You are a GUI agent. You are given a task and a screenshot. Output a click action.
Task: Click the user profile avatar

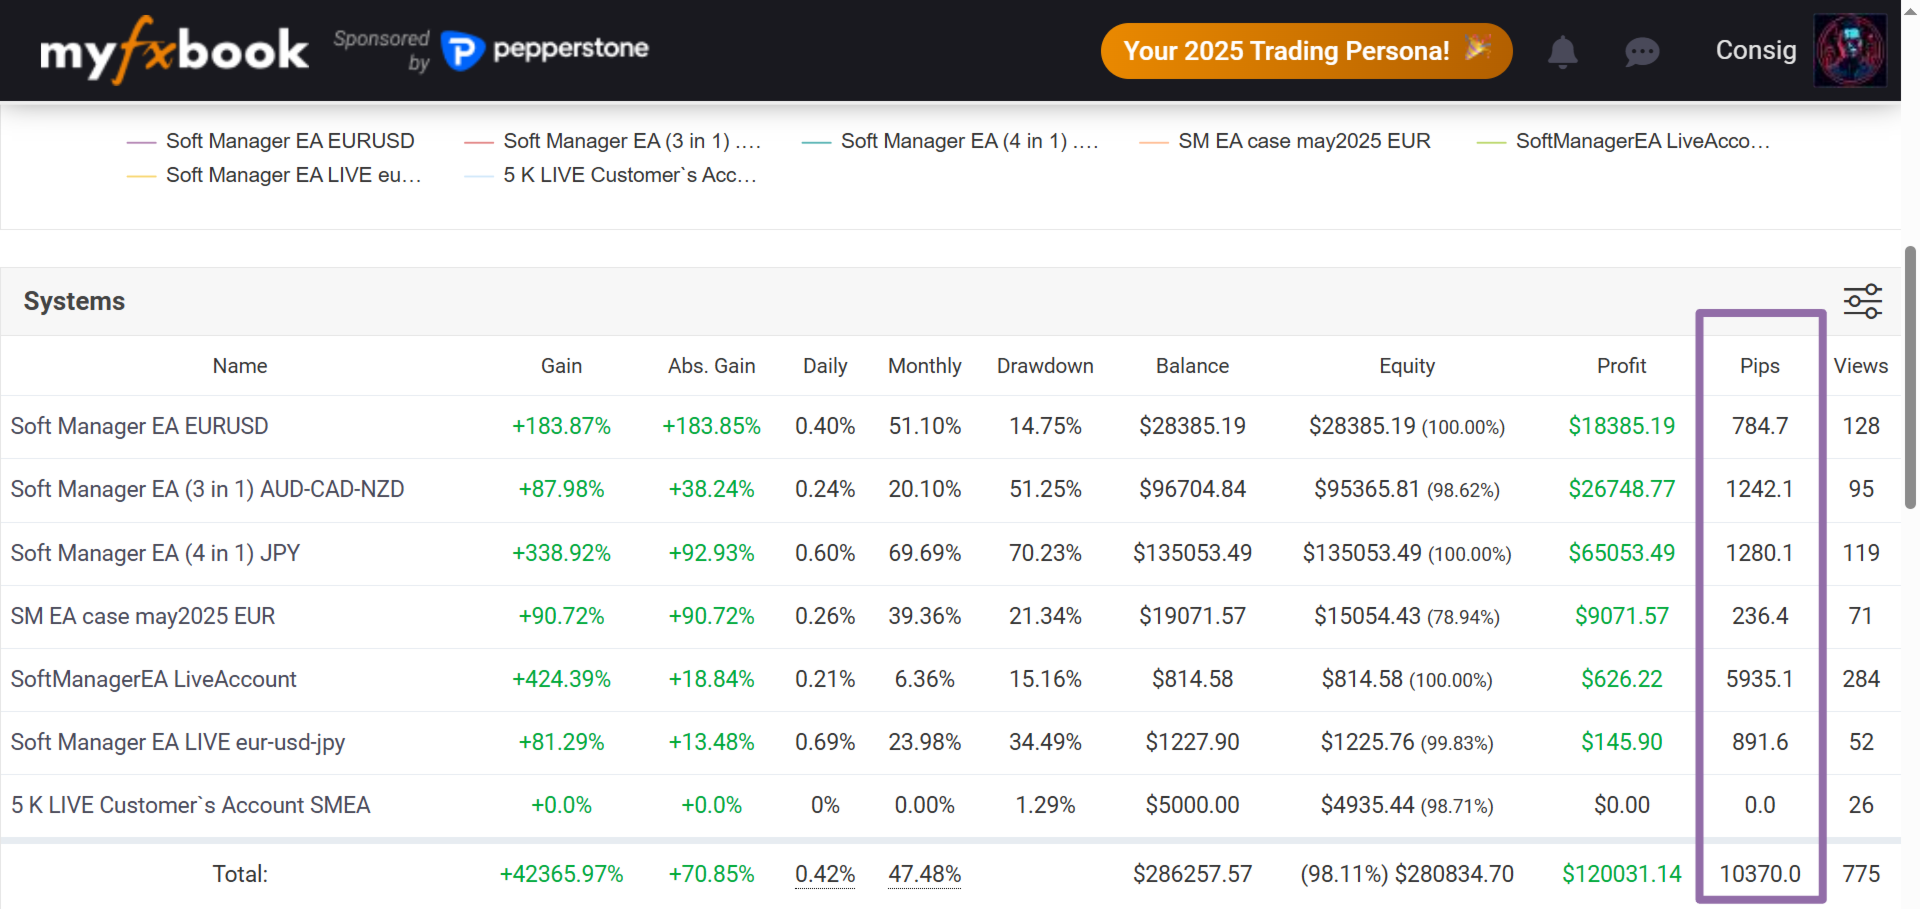point(1850,50)
